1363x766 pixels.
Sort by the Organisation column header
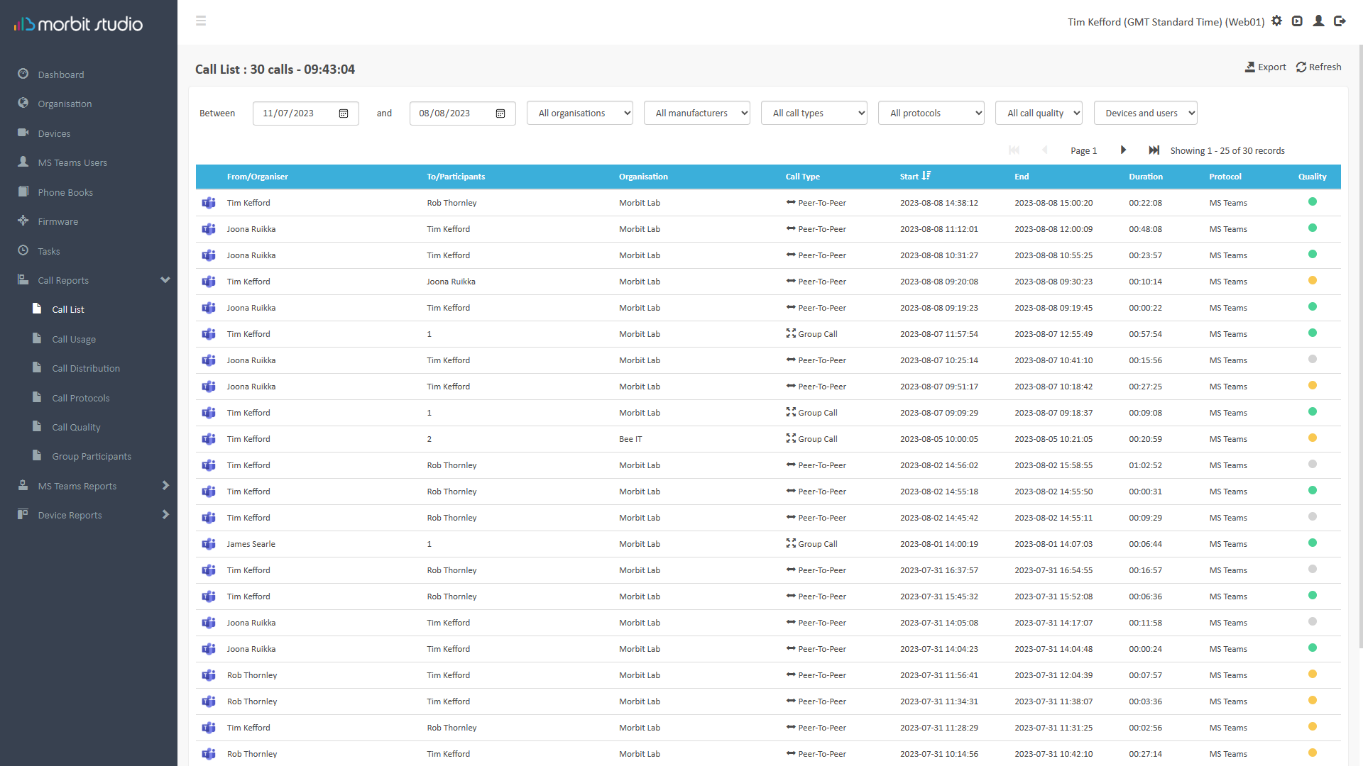tap(643, 177)
